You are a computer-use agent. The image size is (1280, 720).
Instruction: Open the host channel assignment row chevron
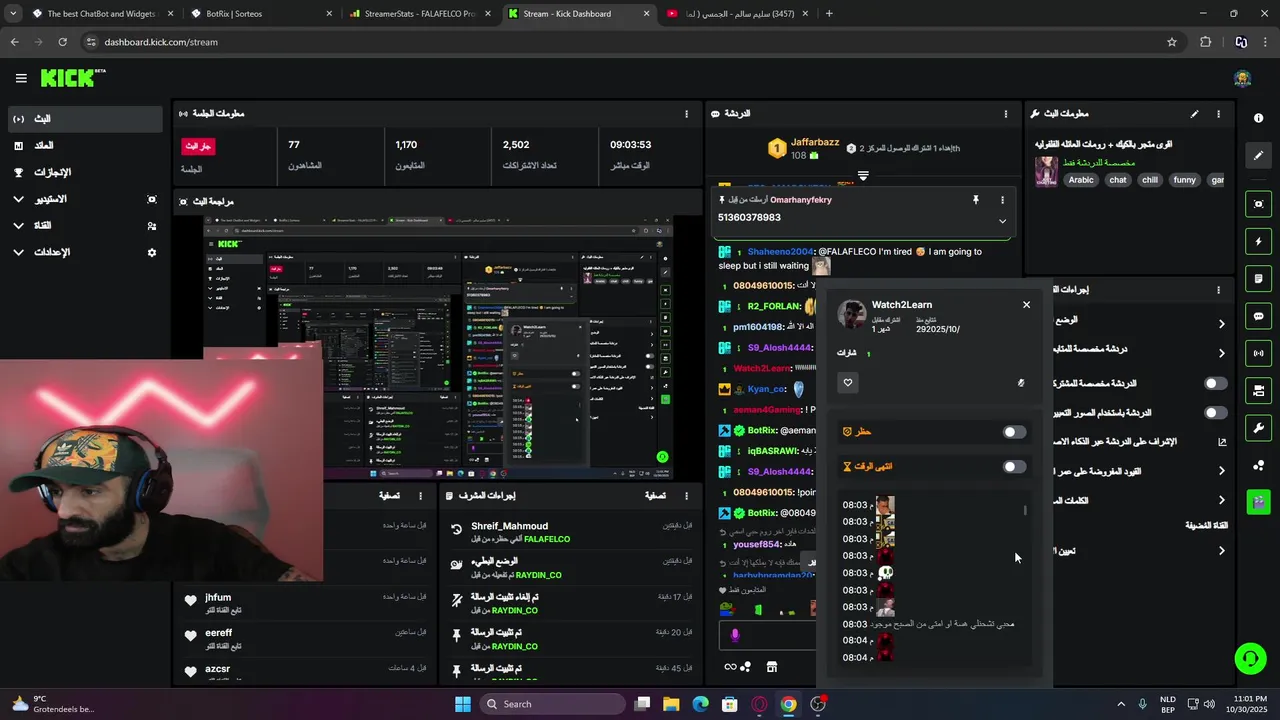1221,550
